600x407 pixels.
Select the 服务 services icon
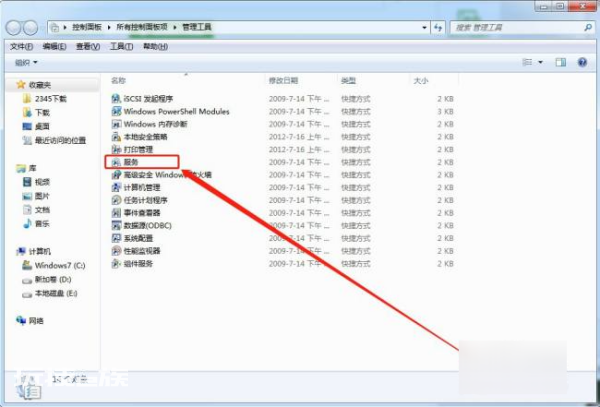point(116,162)
